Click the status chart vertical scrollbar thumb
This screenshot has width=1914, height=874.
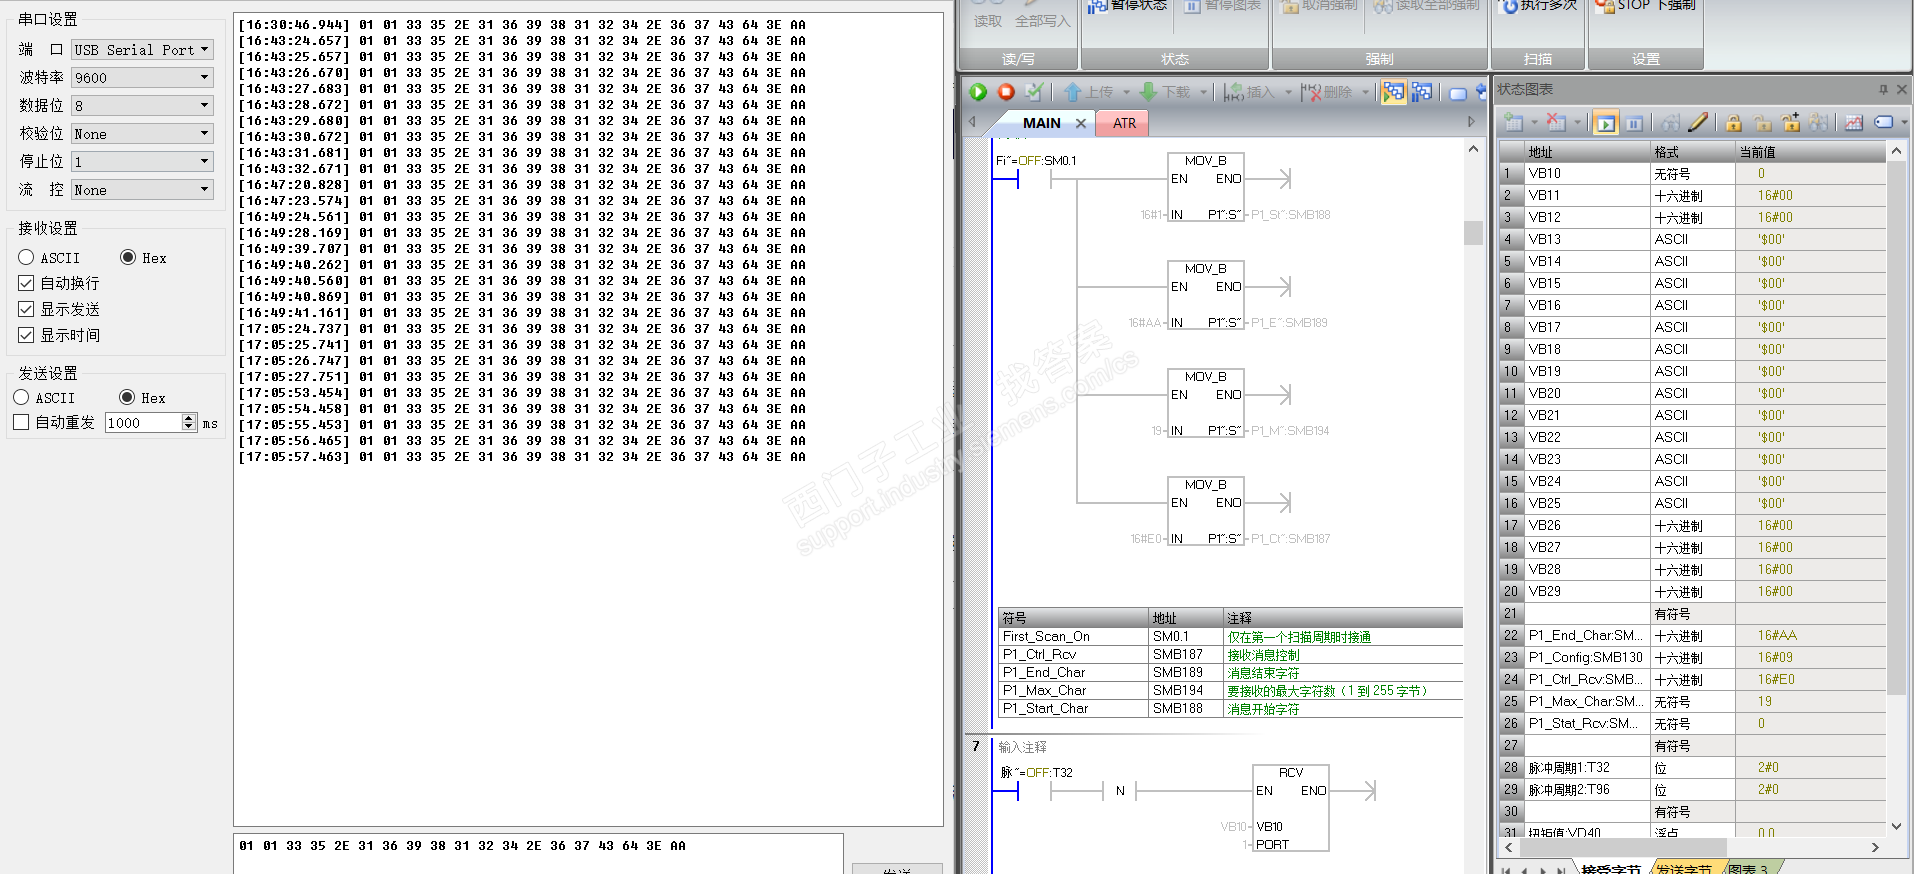1896,430
